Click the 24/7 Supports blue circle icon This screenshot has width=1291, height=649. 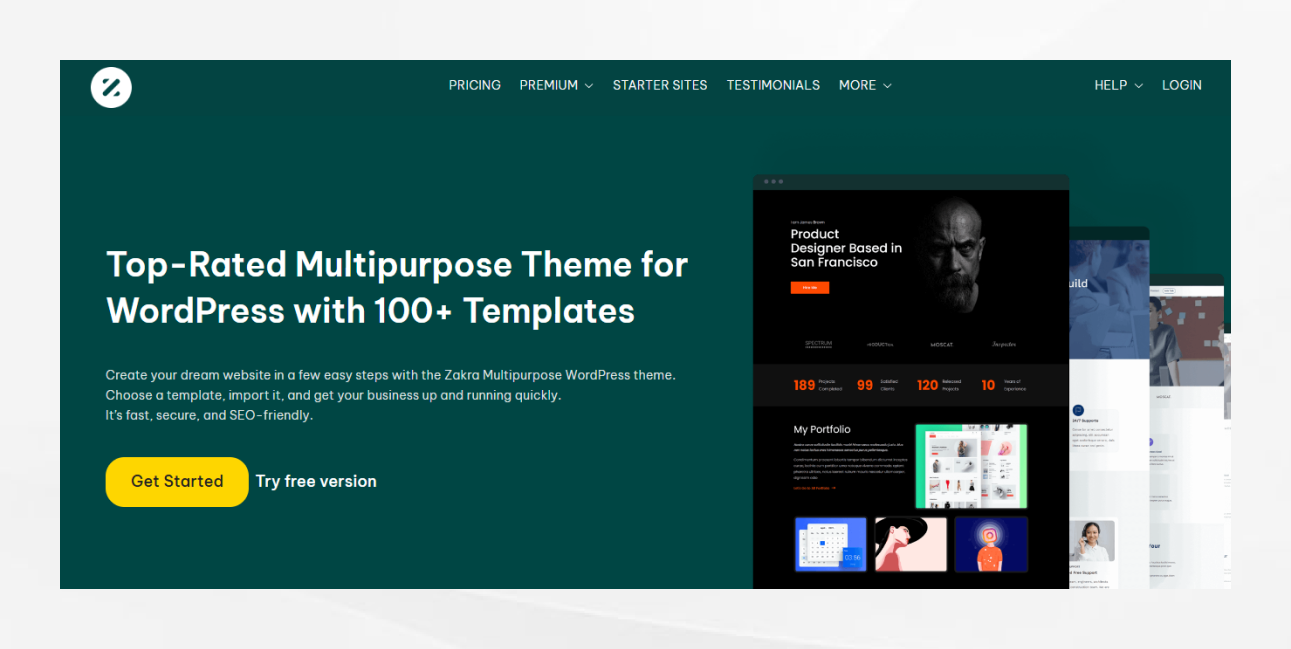(1079, 410)
